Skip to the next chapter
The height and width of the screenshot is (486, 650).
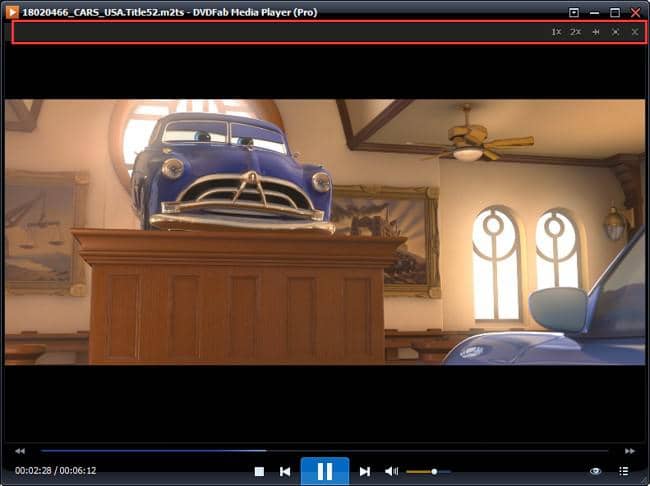(x=365, y=471)
